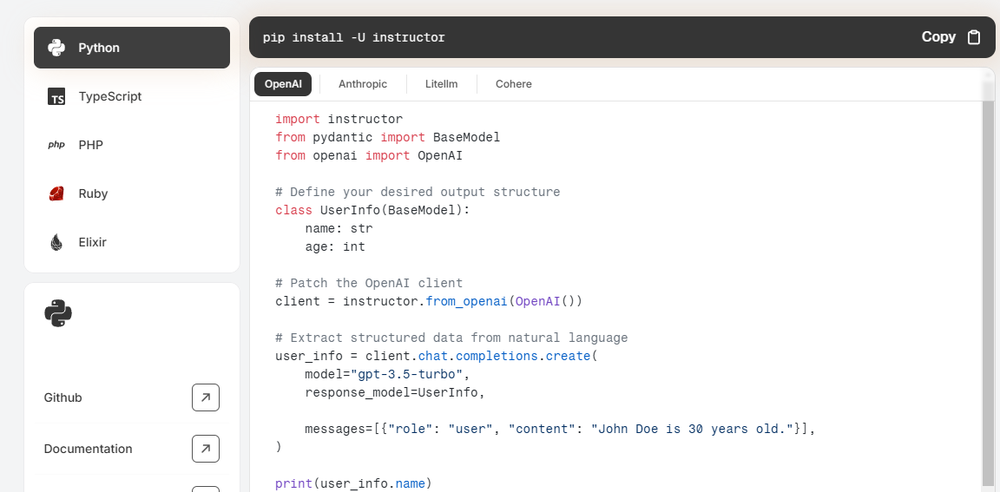
Task: Copy the pip install command
Action: [x=950, y=37]
